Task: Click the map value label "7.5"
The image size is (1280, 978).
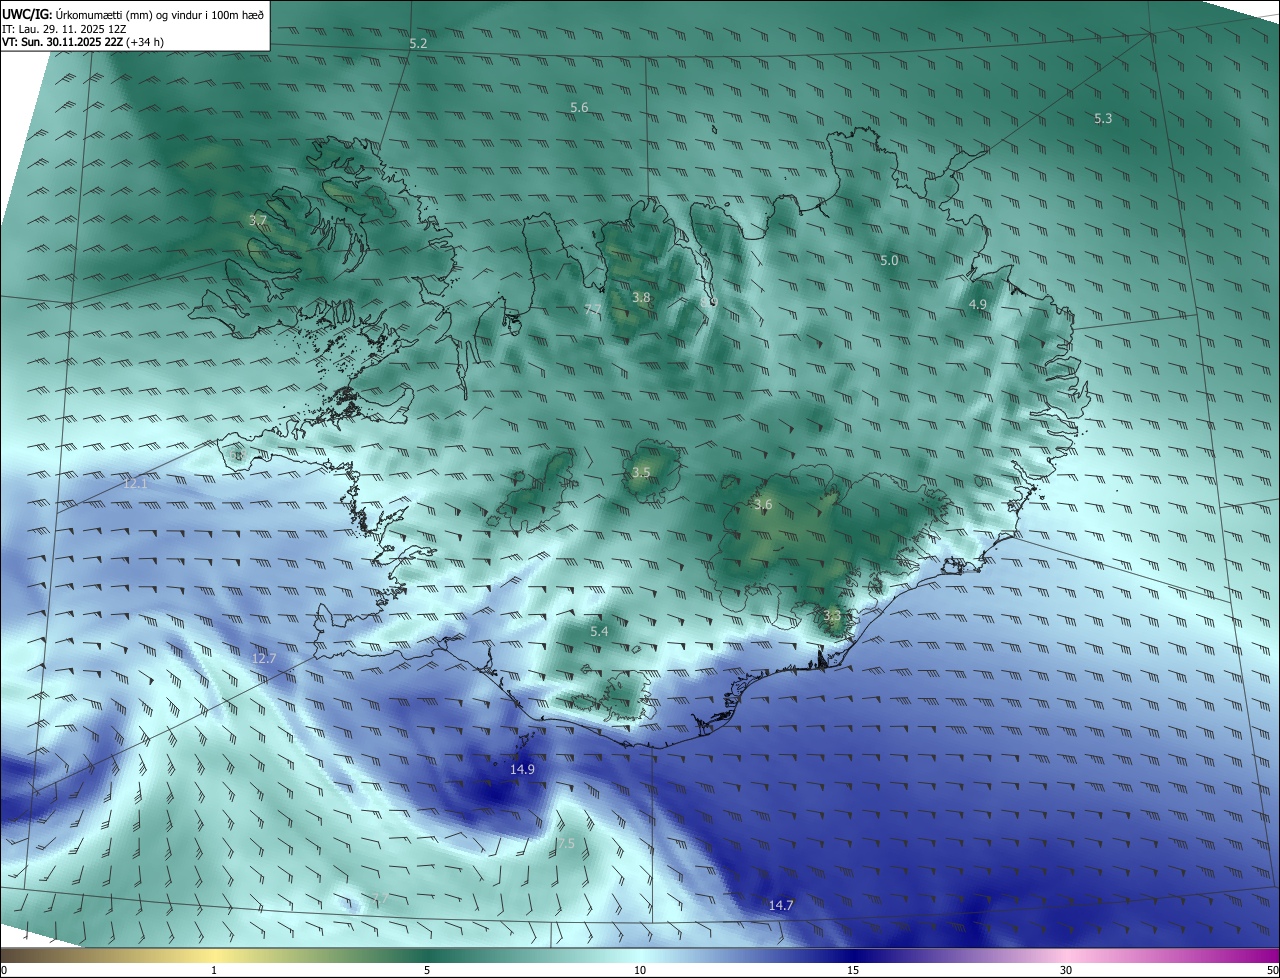Action: (566, 844)
